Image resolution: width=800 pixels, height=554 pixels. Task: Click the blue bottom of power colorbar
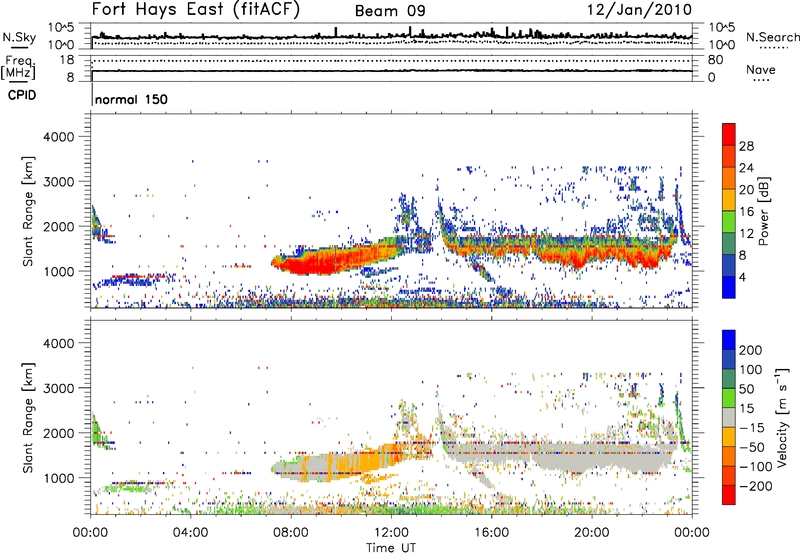(729, 287)
